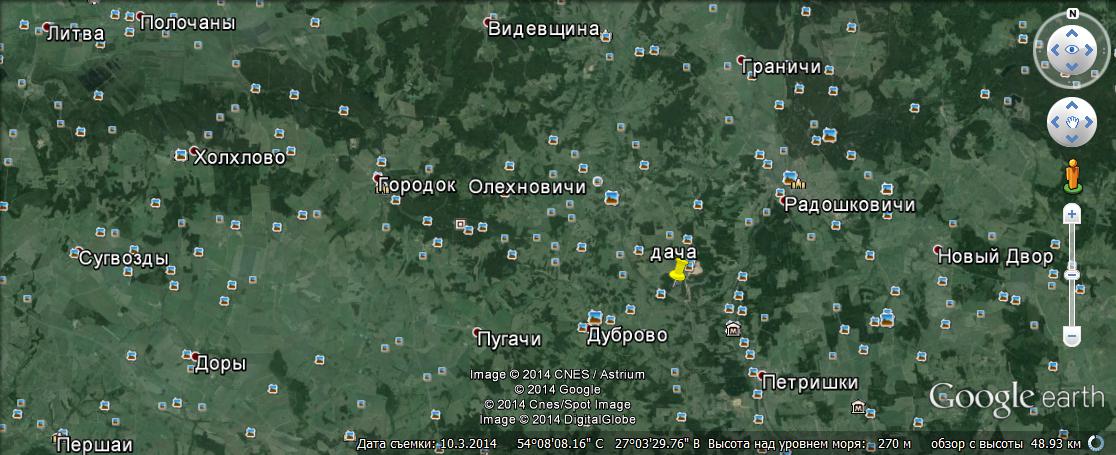
Task: Click the photo icon above Дуброво label
Action: pyautogui.click(x=595, y=316)
